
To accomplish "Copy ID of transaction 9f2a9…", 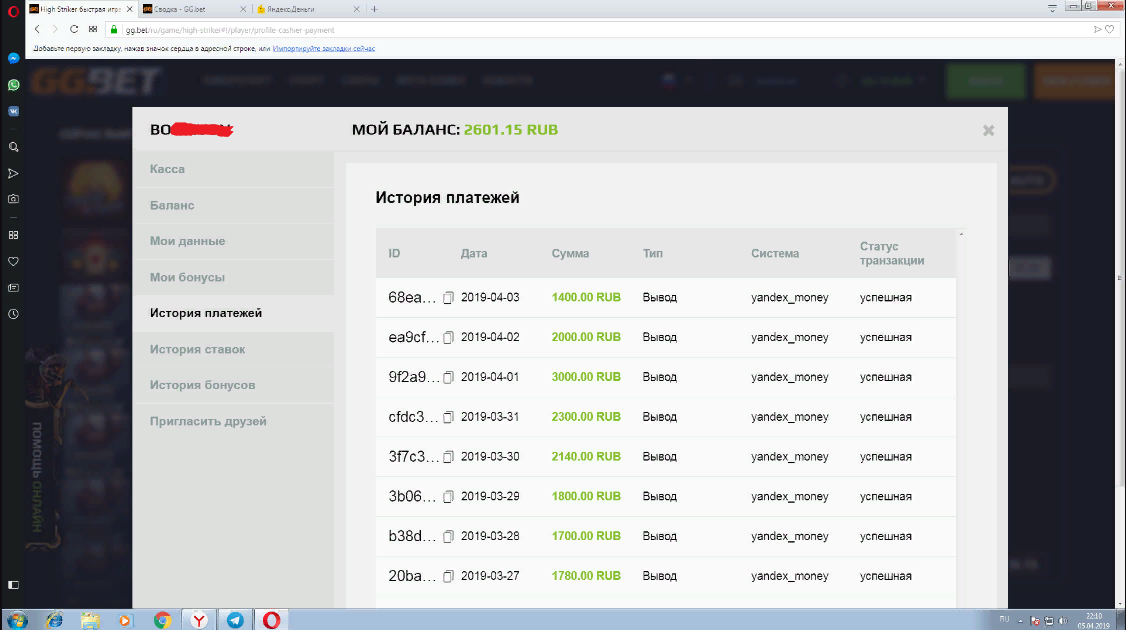I will pyautogui.click(x=448, y=377).
